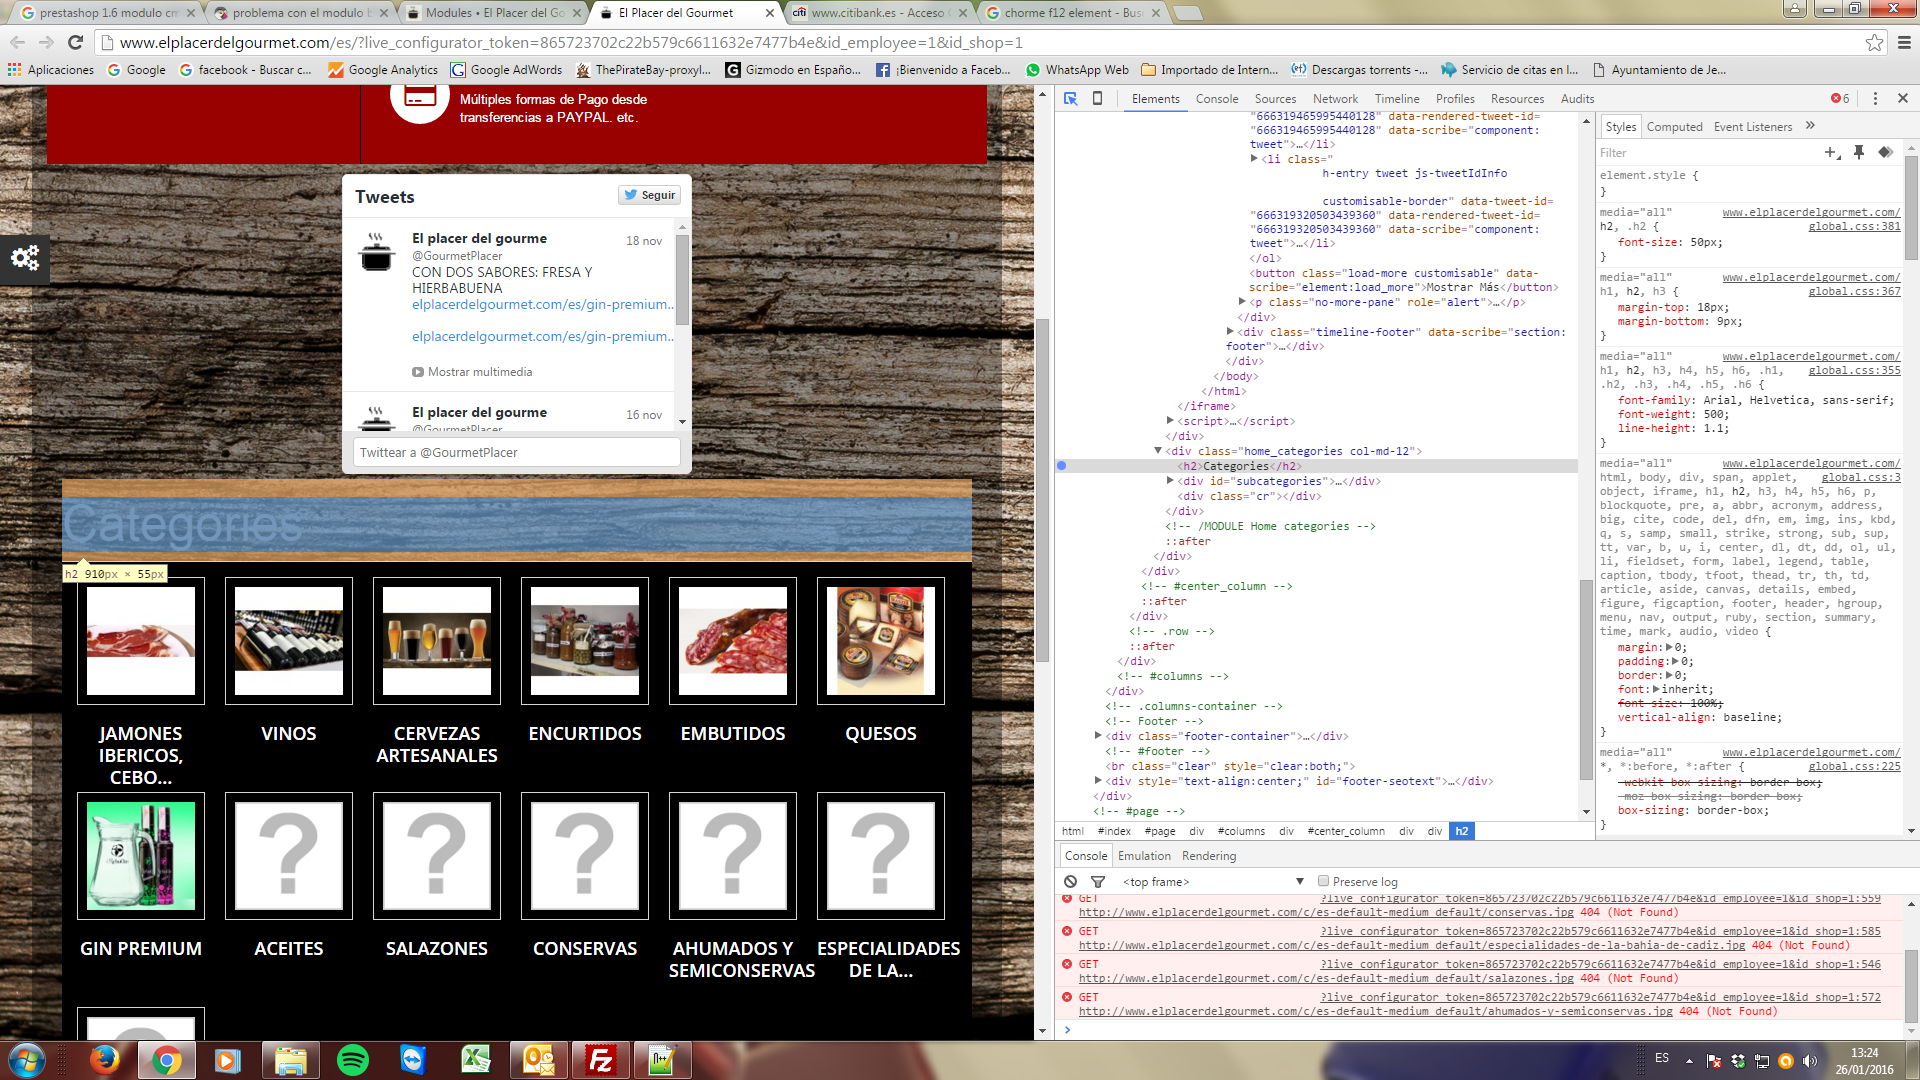Screen dimensions: 1920x1080
Task: Open the top frame context dropdown
Action: point(1212,881)
